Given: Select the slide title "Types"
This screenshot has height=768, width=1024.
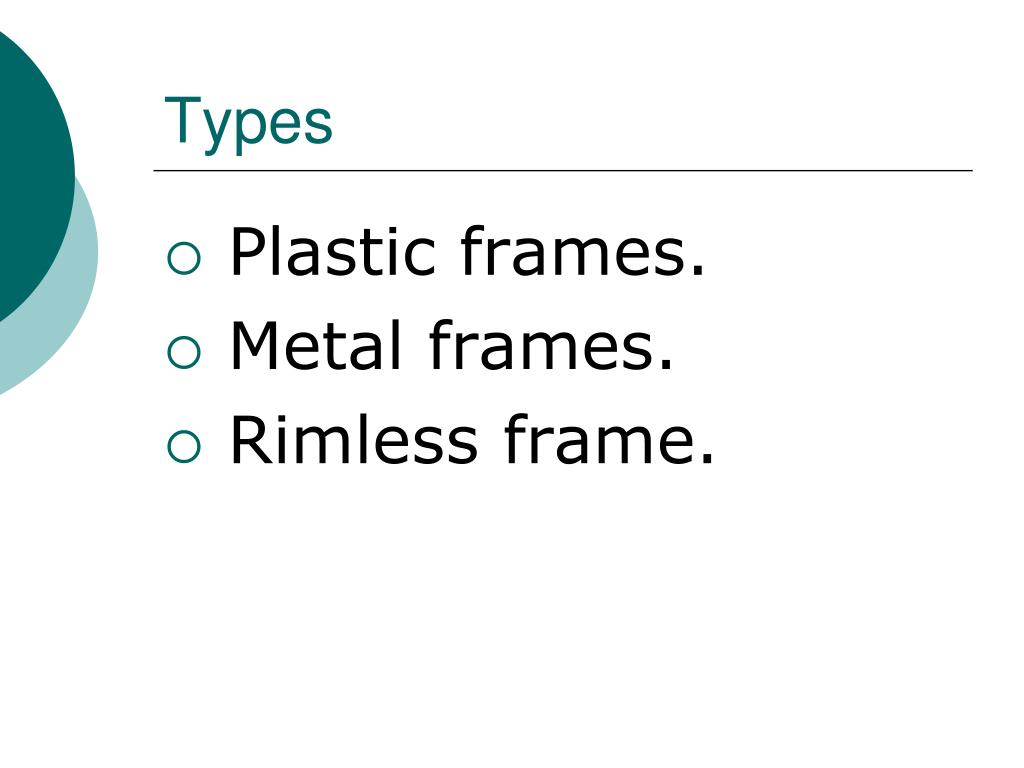Looking at the screenshot, I should click(x=248, y=123).
